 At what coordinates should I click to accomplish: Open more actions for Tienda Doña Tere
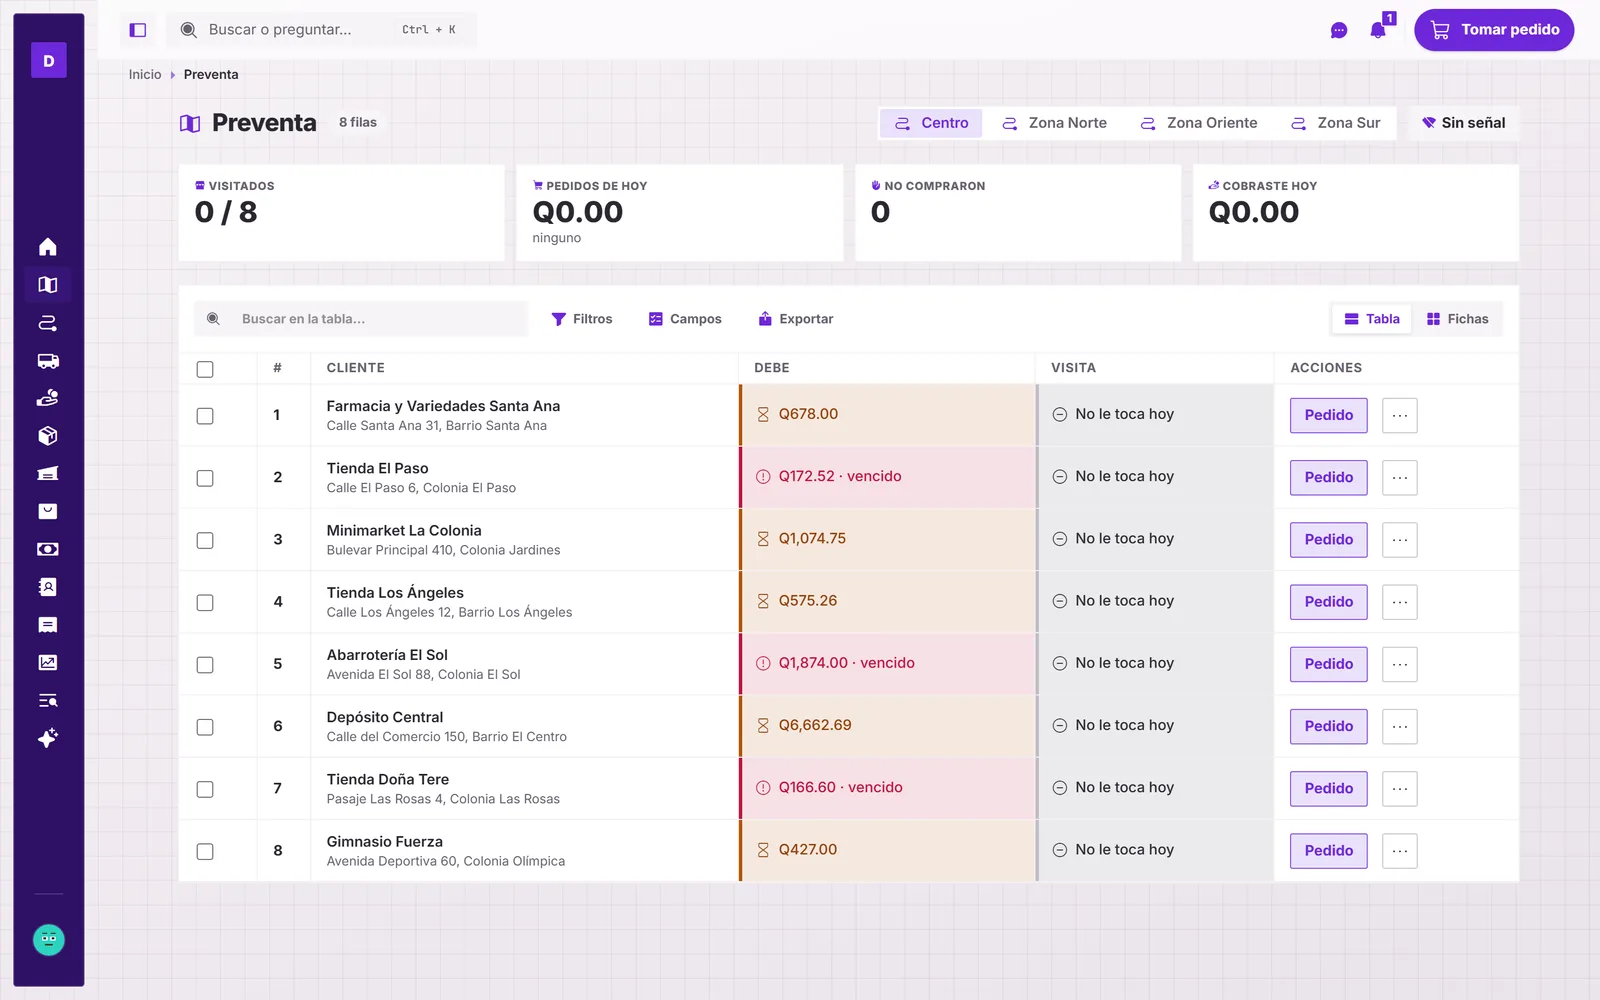(1400, 788)
